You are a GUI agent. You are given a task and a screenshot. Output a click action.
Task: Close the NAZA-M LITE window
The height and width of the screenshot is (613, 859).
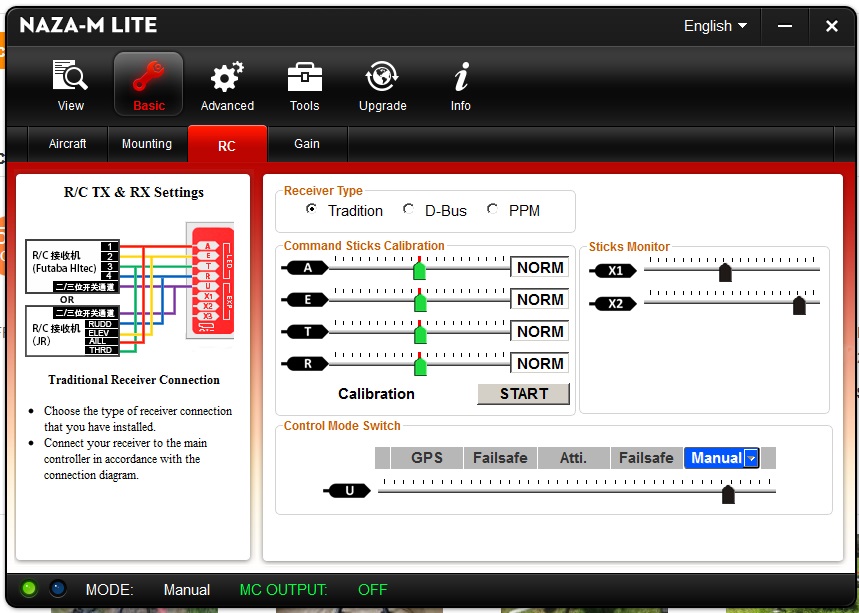pos(832,26)
